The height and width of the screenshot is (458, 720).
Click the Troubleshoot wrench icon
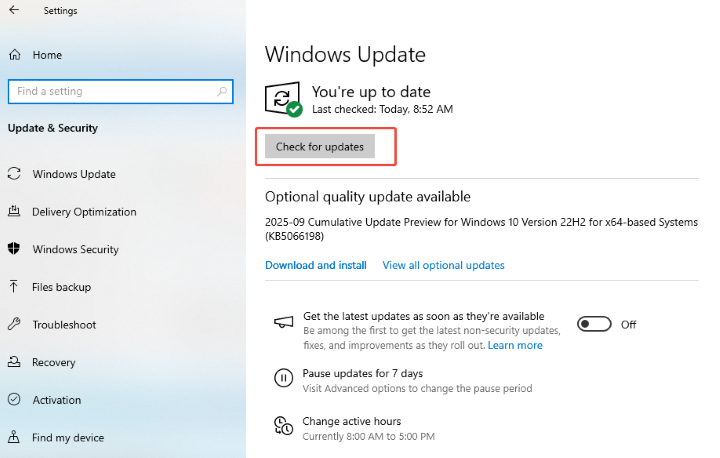[x=14, y=325]
